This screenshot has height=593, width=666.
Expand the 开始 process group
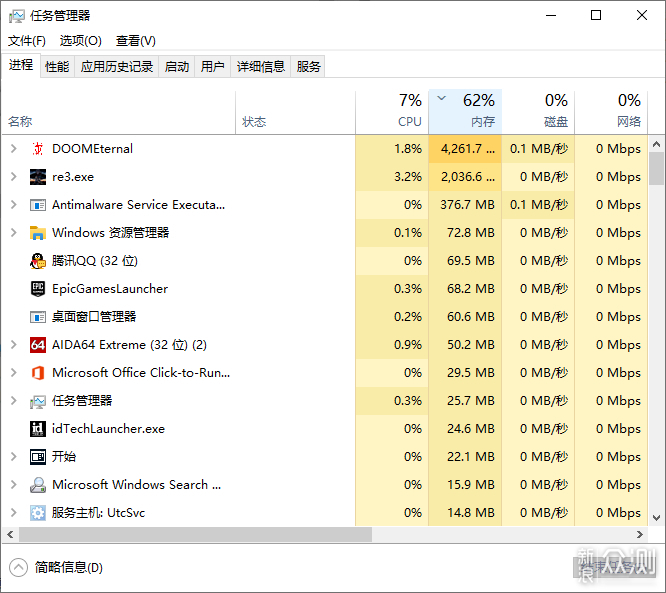point(14,457)
